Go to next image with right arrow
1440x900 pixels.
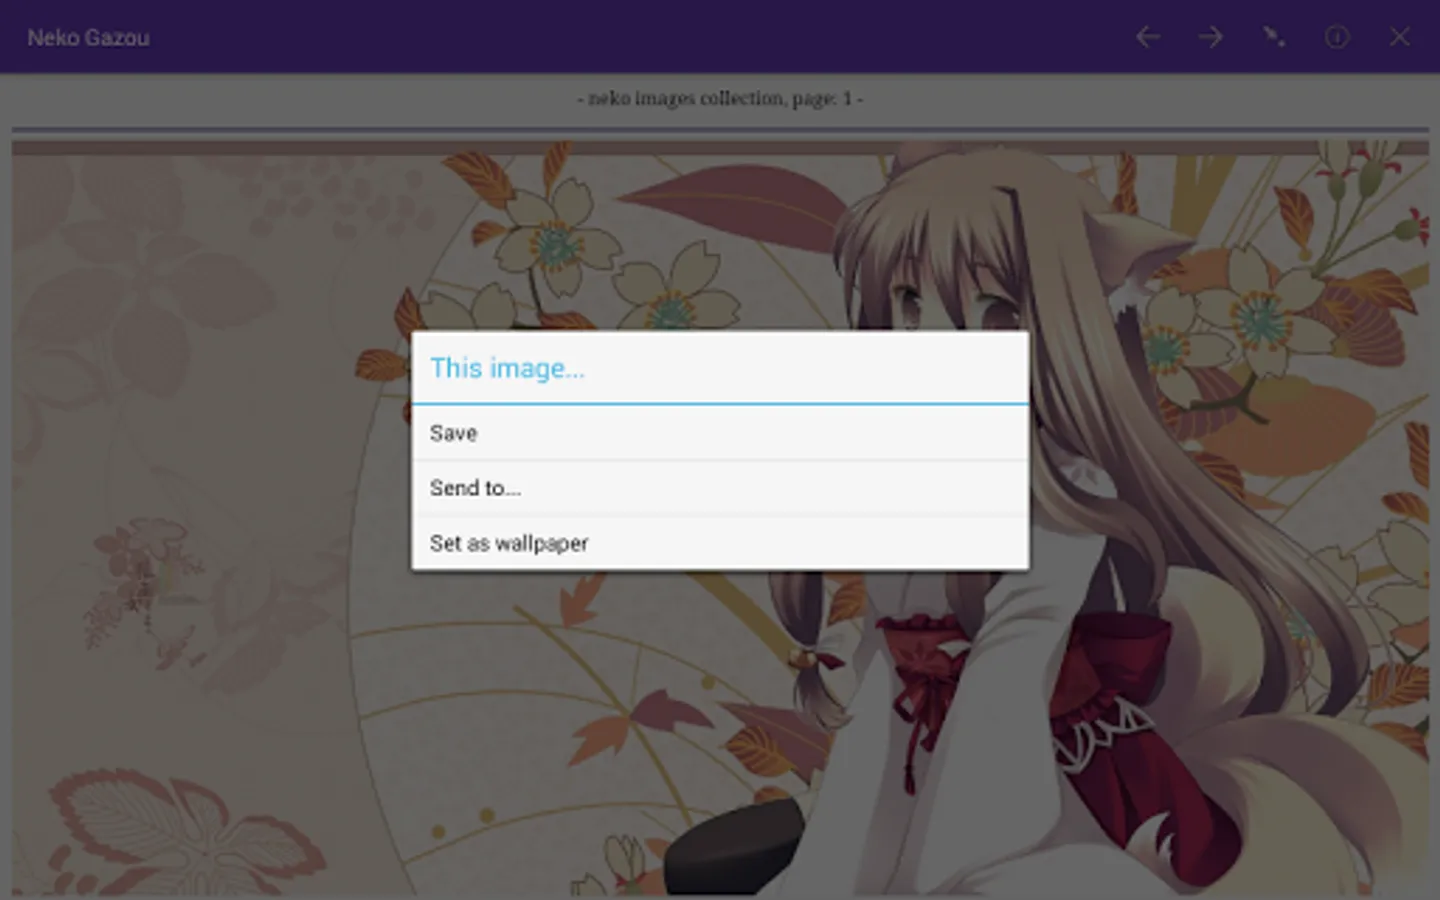(1211, 37)
